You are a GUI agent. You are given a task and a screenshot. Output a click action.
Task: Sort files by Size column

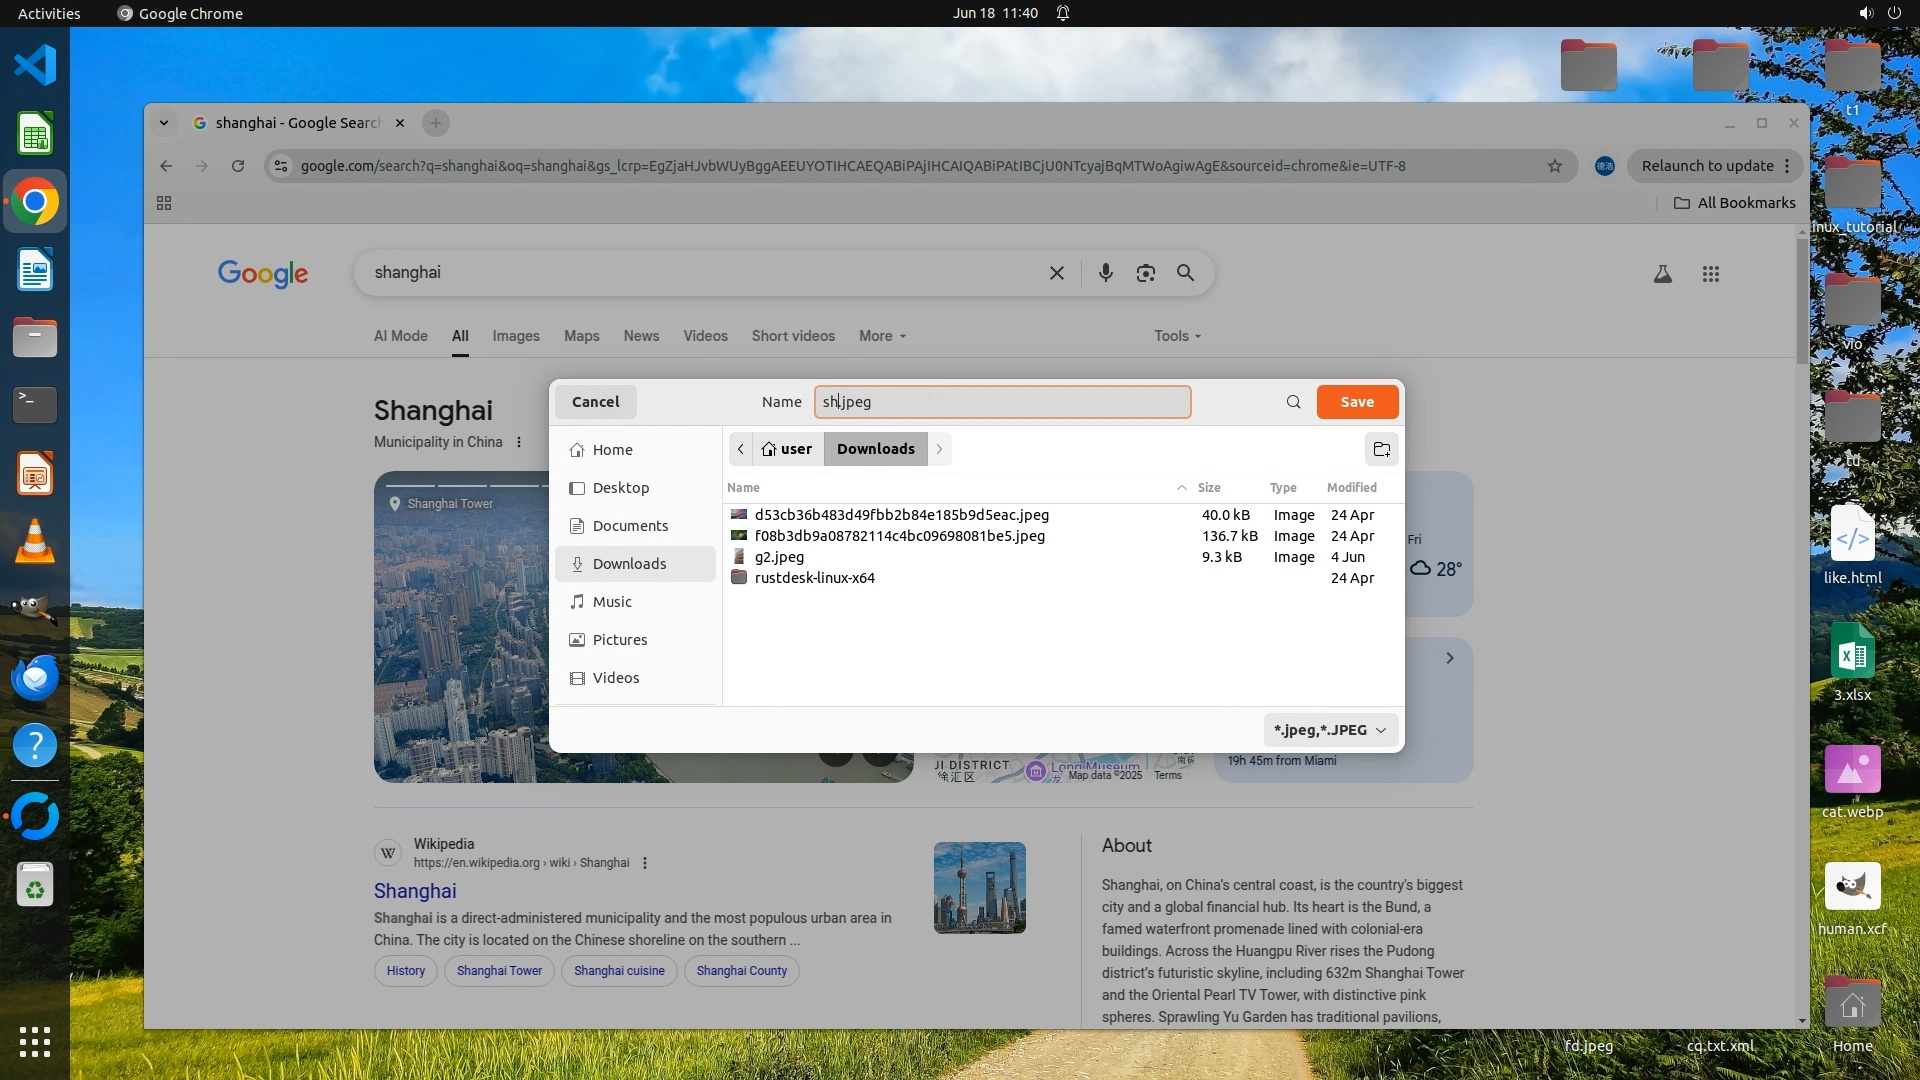[x=1209, y=488]
